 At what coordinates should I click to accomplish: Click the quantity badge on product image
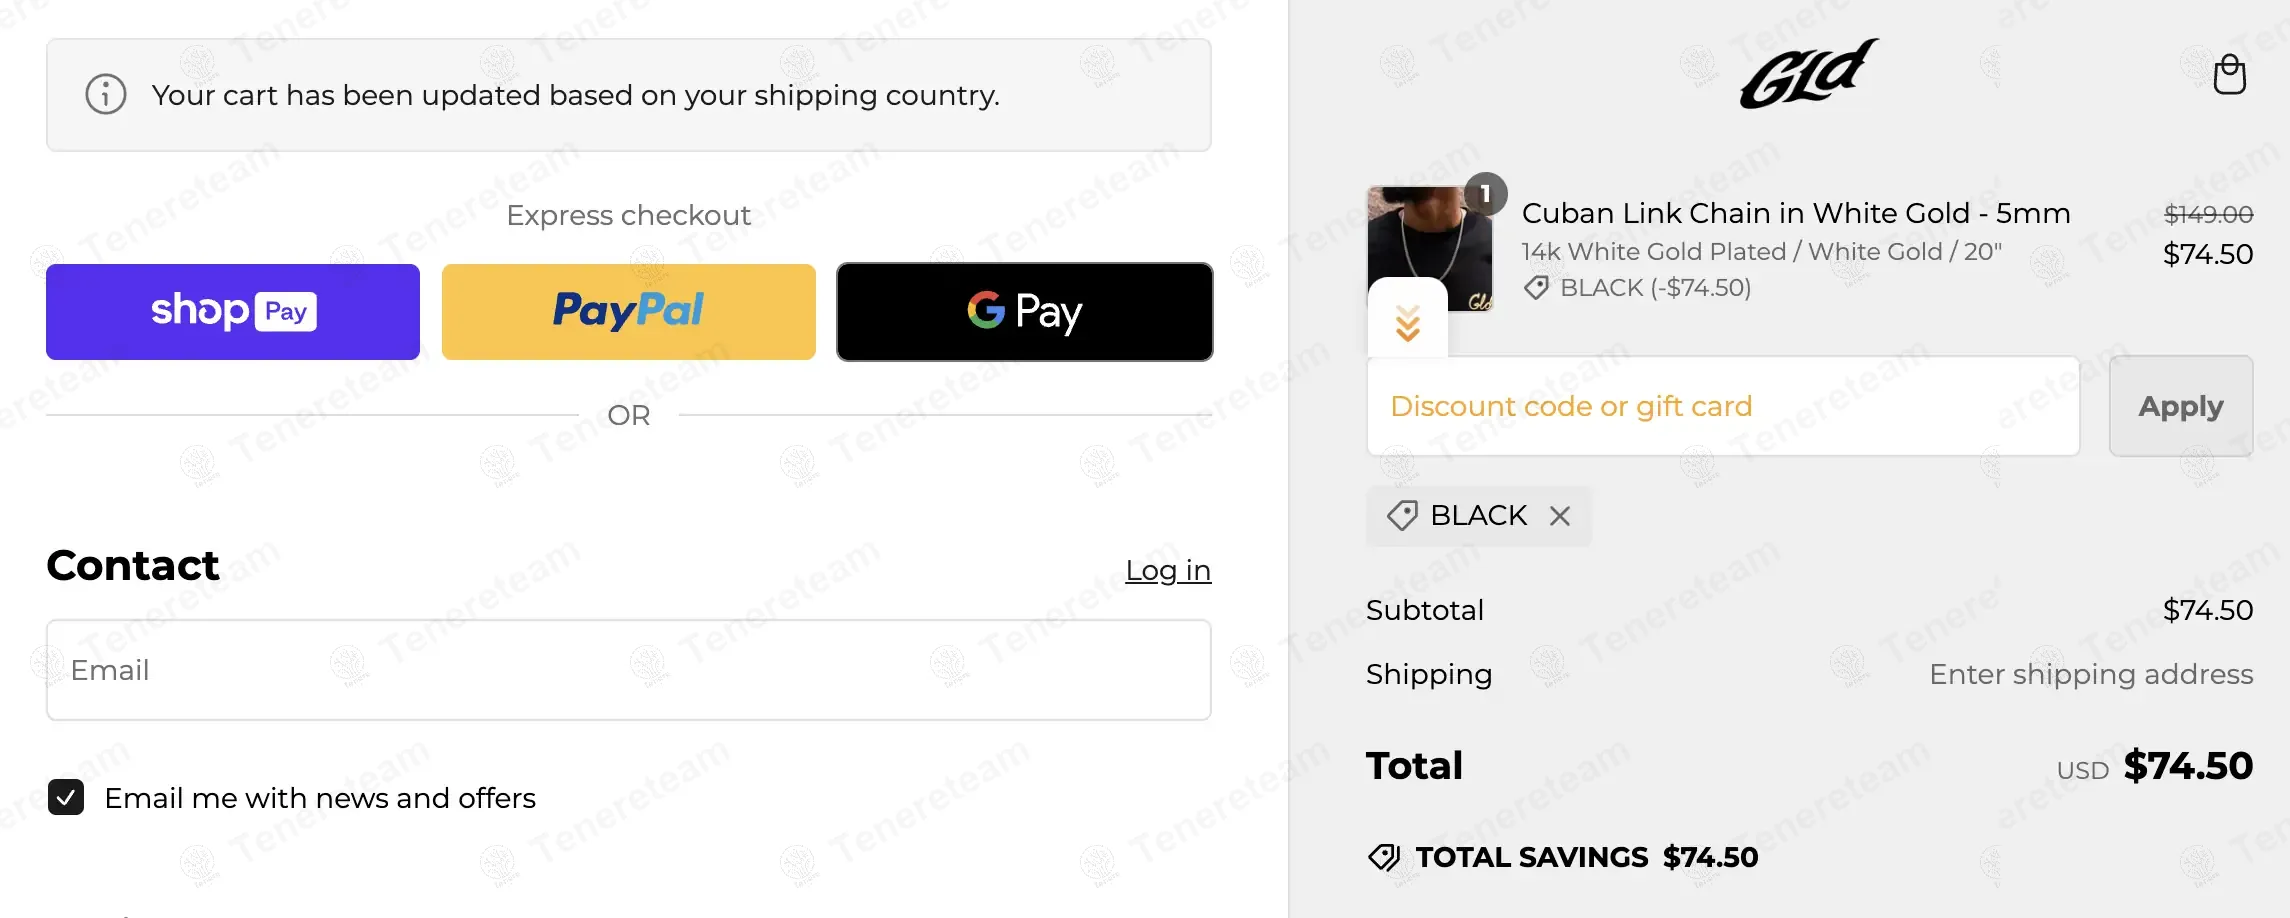coord(1486,194)
